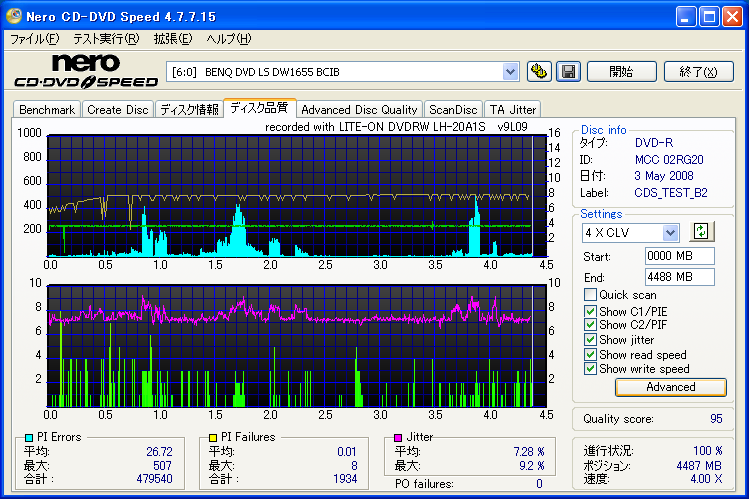Image resolution: width=749 pixels, height=499 pixels.
Task: Enable the Quick scan checkbox
Action: 591,295
